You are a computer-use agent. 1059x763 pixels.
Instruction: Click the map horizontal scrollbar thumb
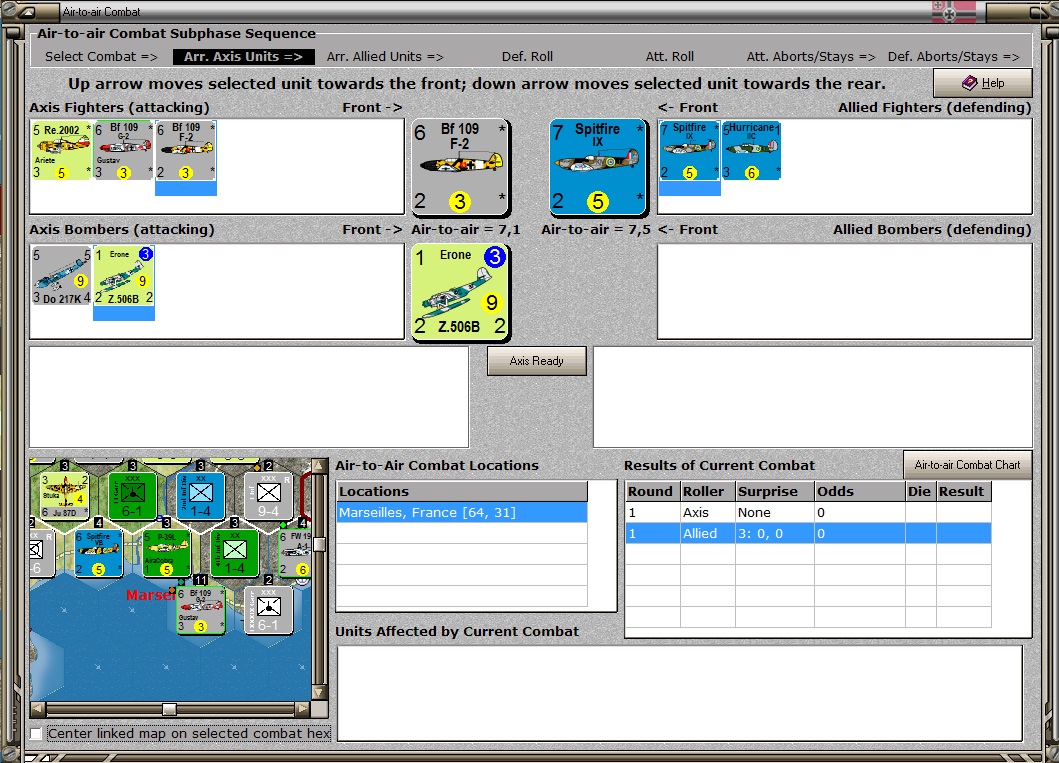click(170, 709)
